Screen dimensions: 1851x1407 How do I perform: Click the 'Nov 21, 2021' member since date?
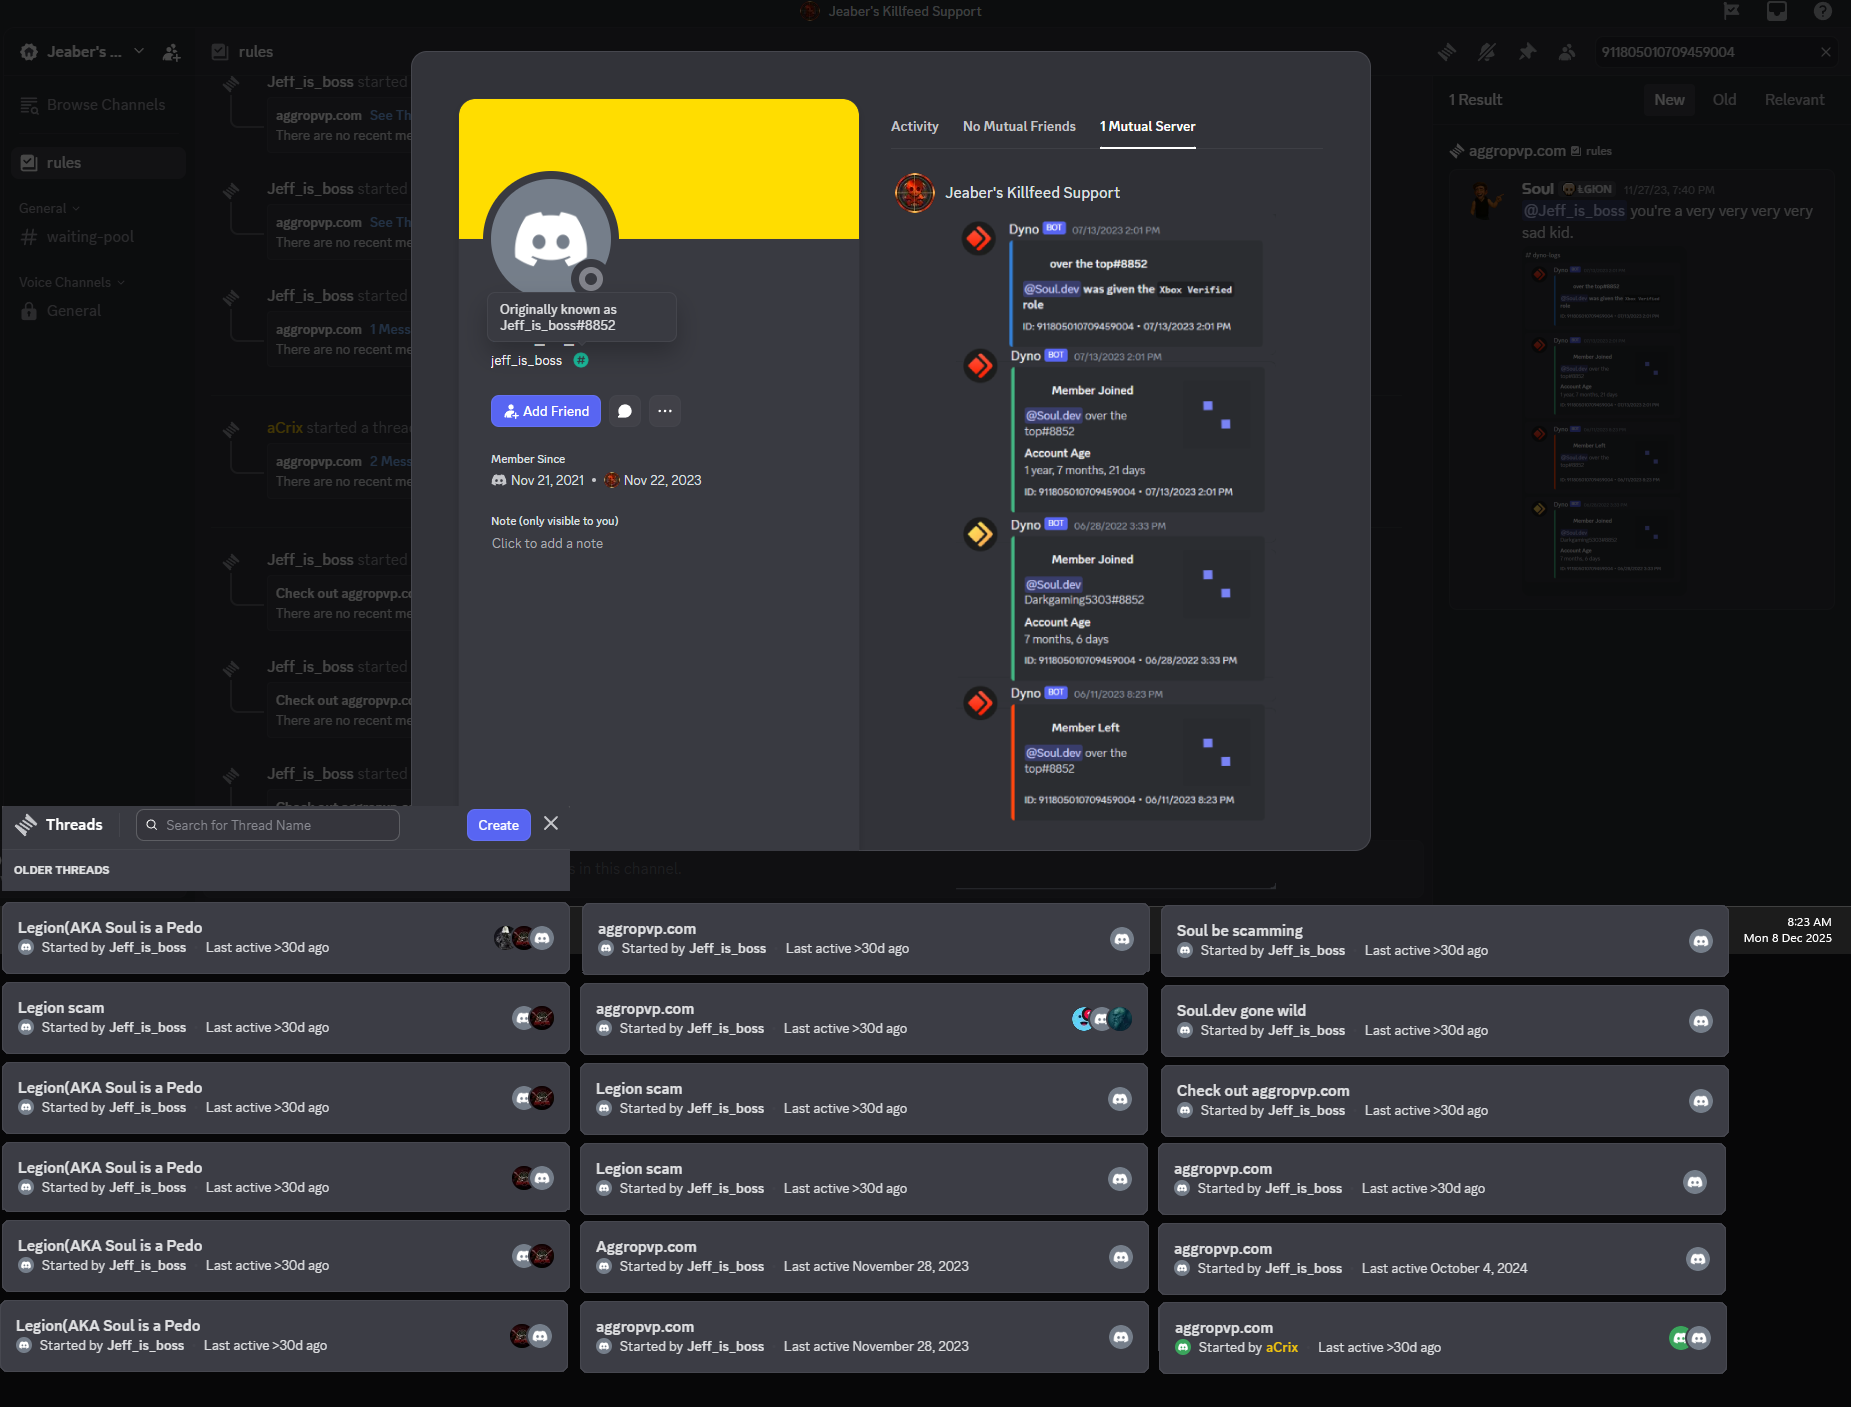[x=547, y=481]
